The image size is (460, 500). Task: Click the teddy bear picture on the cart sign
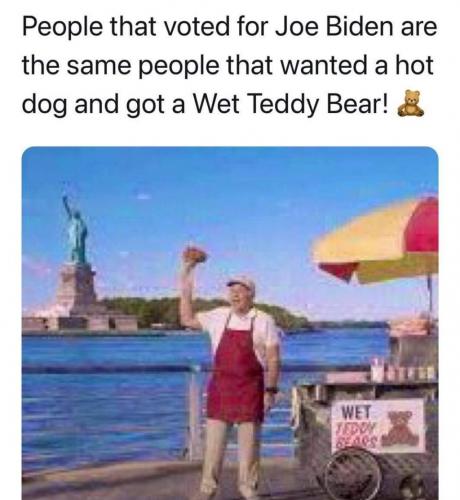[400, 428]
